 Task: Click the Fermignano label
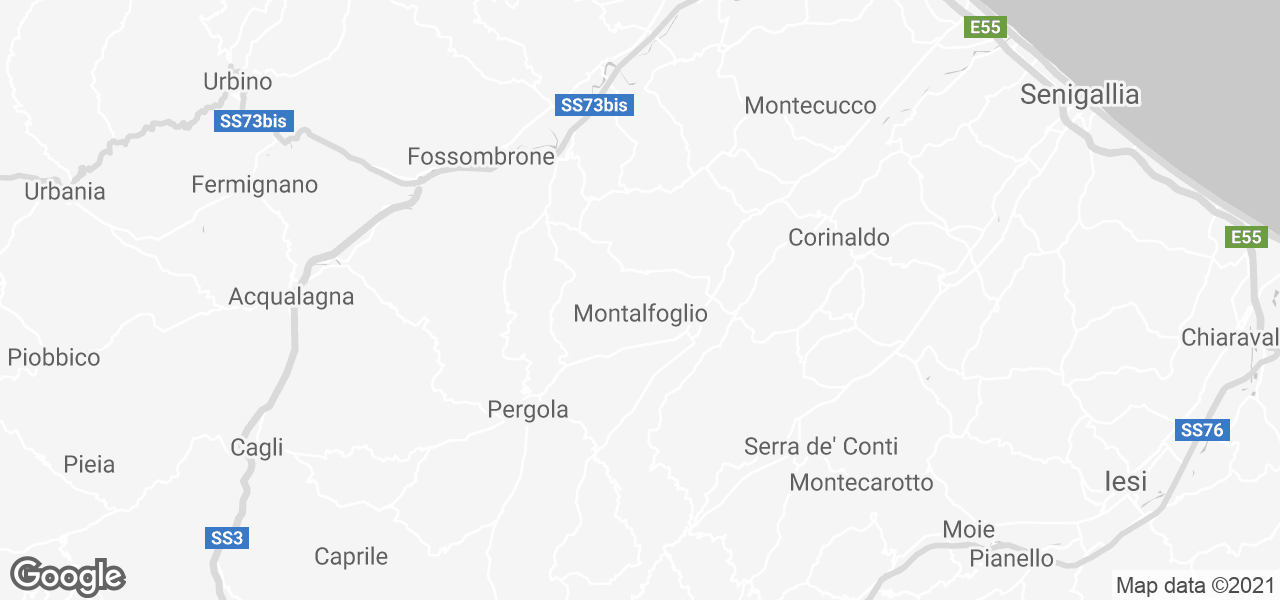coord(255,185)
